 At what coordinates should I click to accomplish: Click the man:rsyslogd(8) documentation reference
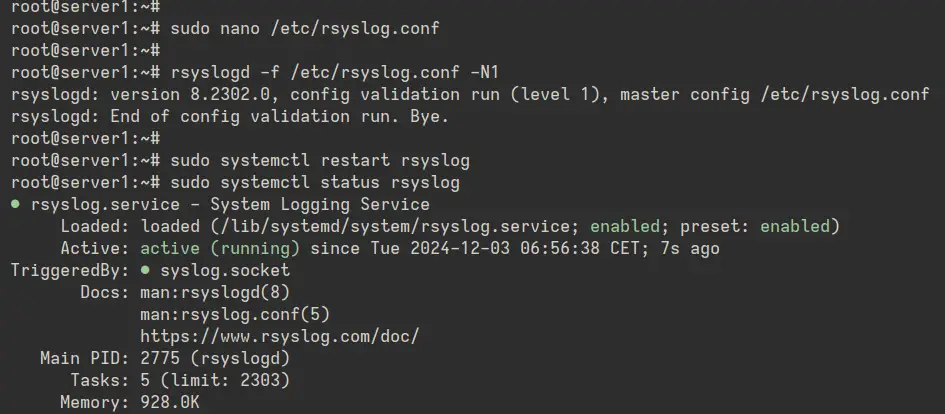[x=215, y=292]
